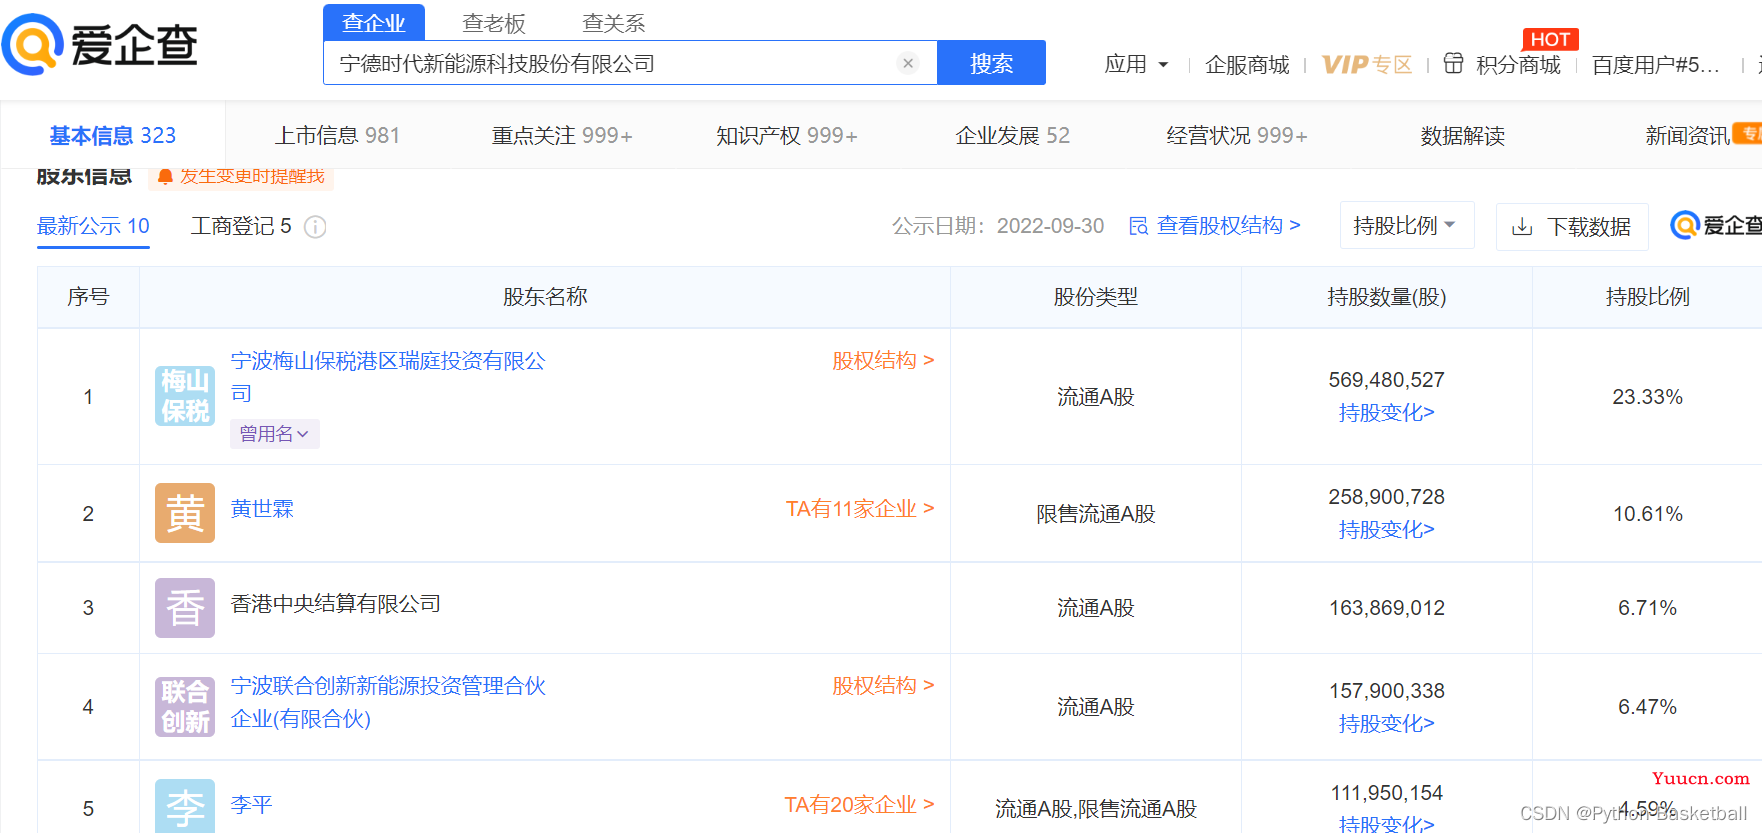This screenshot has height=833, width=1762.
Task: Click the 下载数据 download button
Action: pyautogui.click(x=1572, y=226)
